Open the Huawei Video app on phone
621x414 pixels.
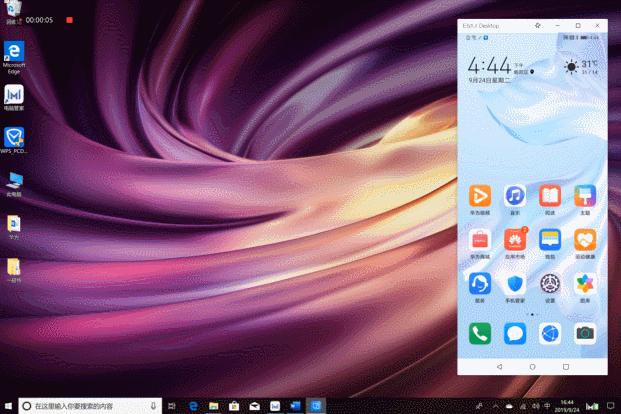coord(480,196)
